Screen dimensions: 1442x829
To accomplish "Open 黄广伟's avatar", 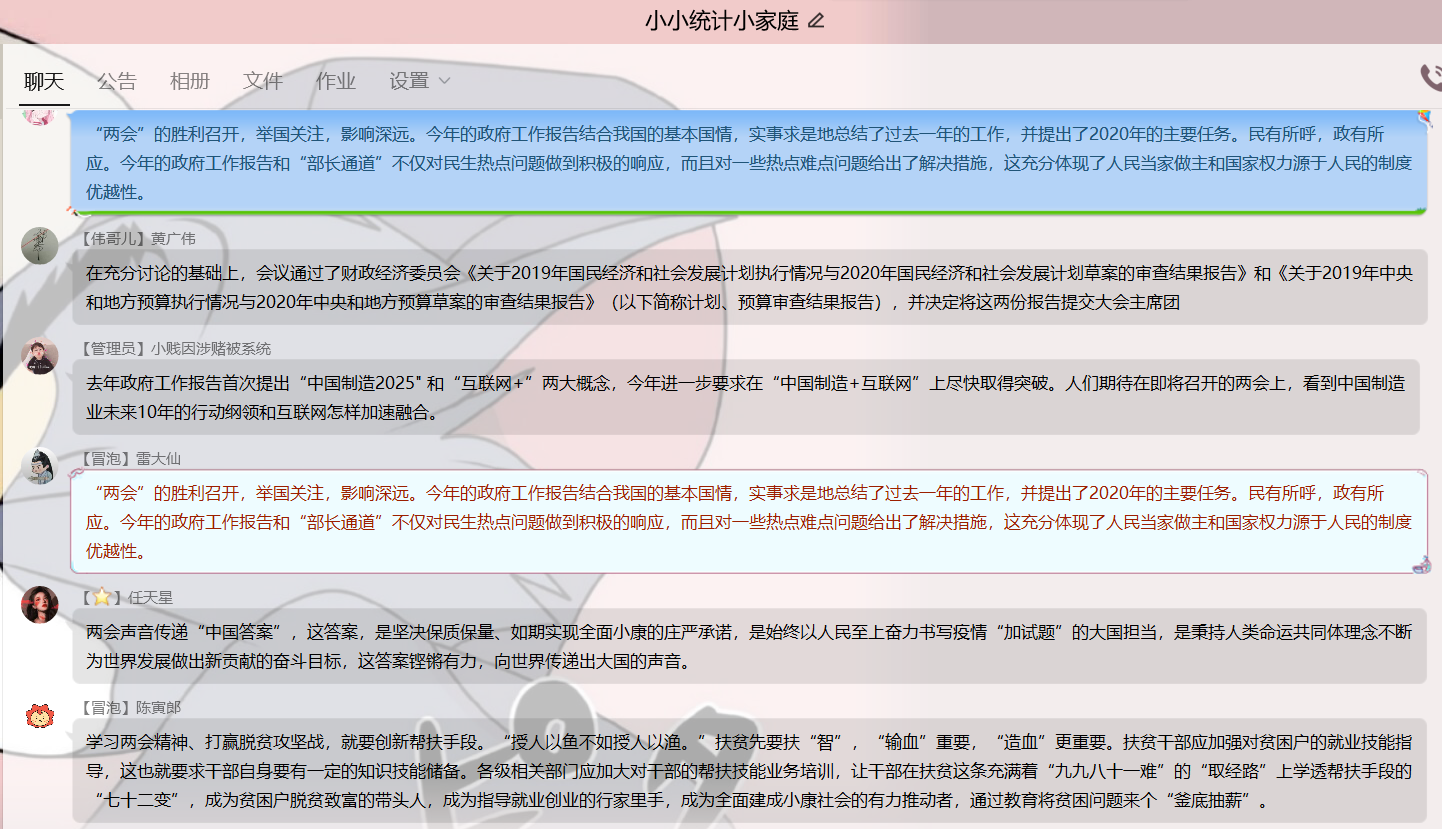I will (40, 246).
